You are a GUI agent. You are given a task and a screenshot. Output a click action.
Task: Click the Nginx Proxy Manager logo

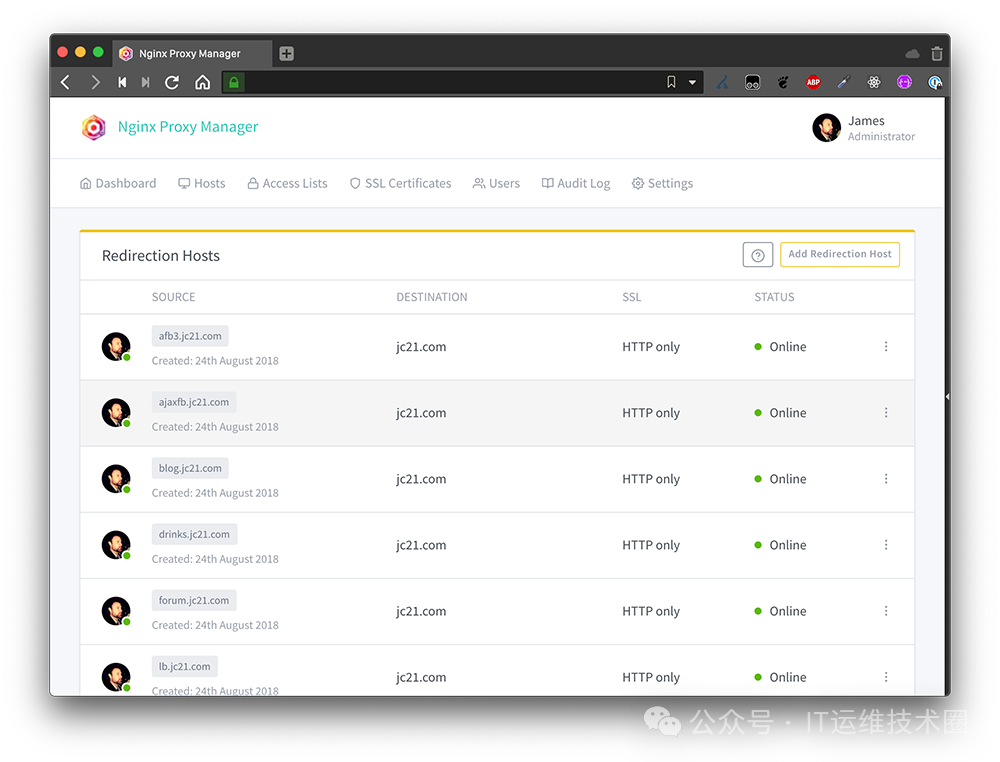point(94,128)
